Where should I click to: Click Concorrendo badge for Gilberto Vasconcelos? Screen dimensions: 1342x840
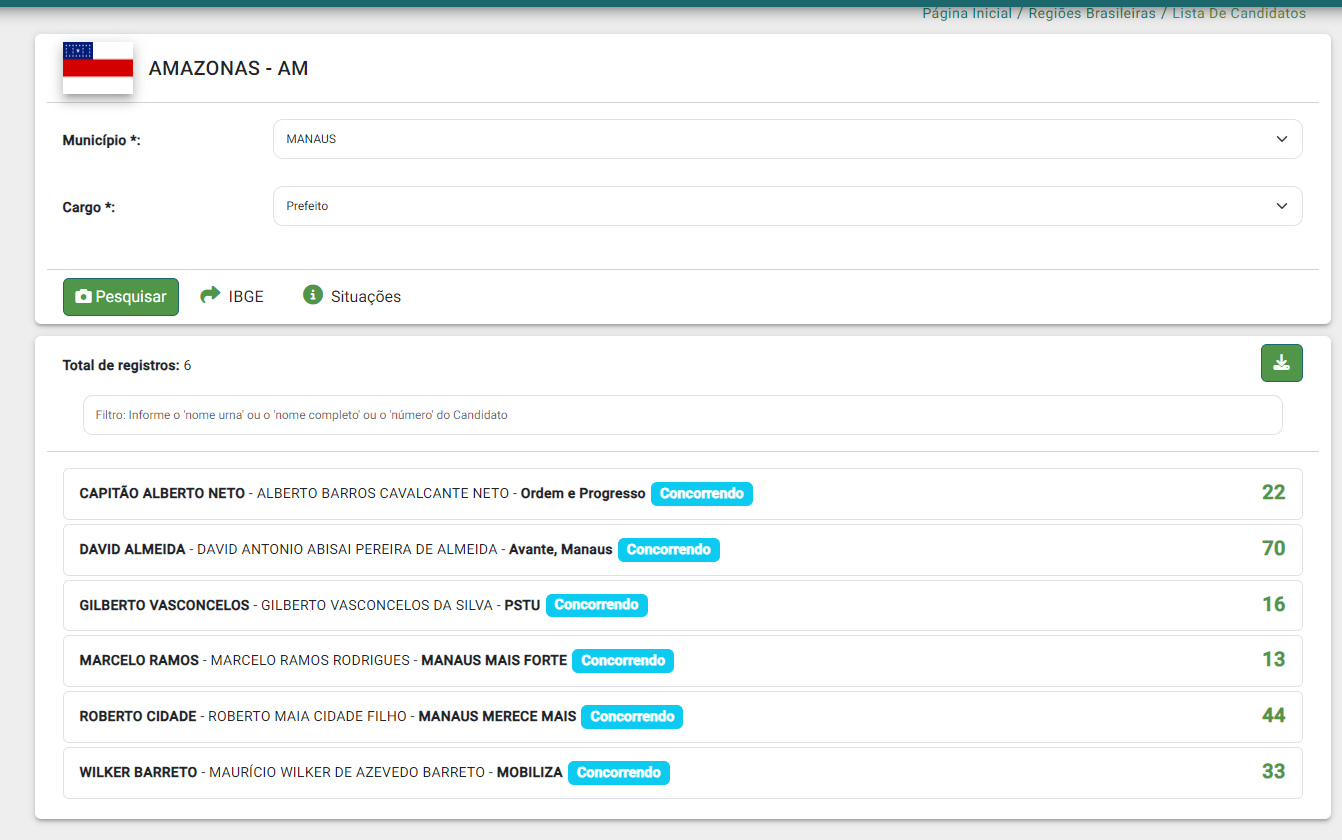click(597, 605)
